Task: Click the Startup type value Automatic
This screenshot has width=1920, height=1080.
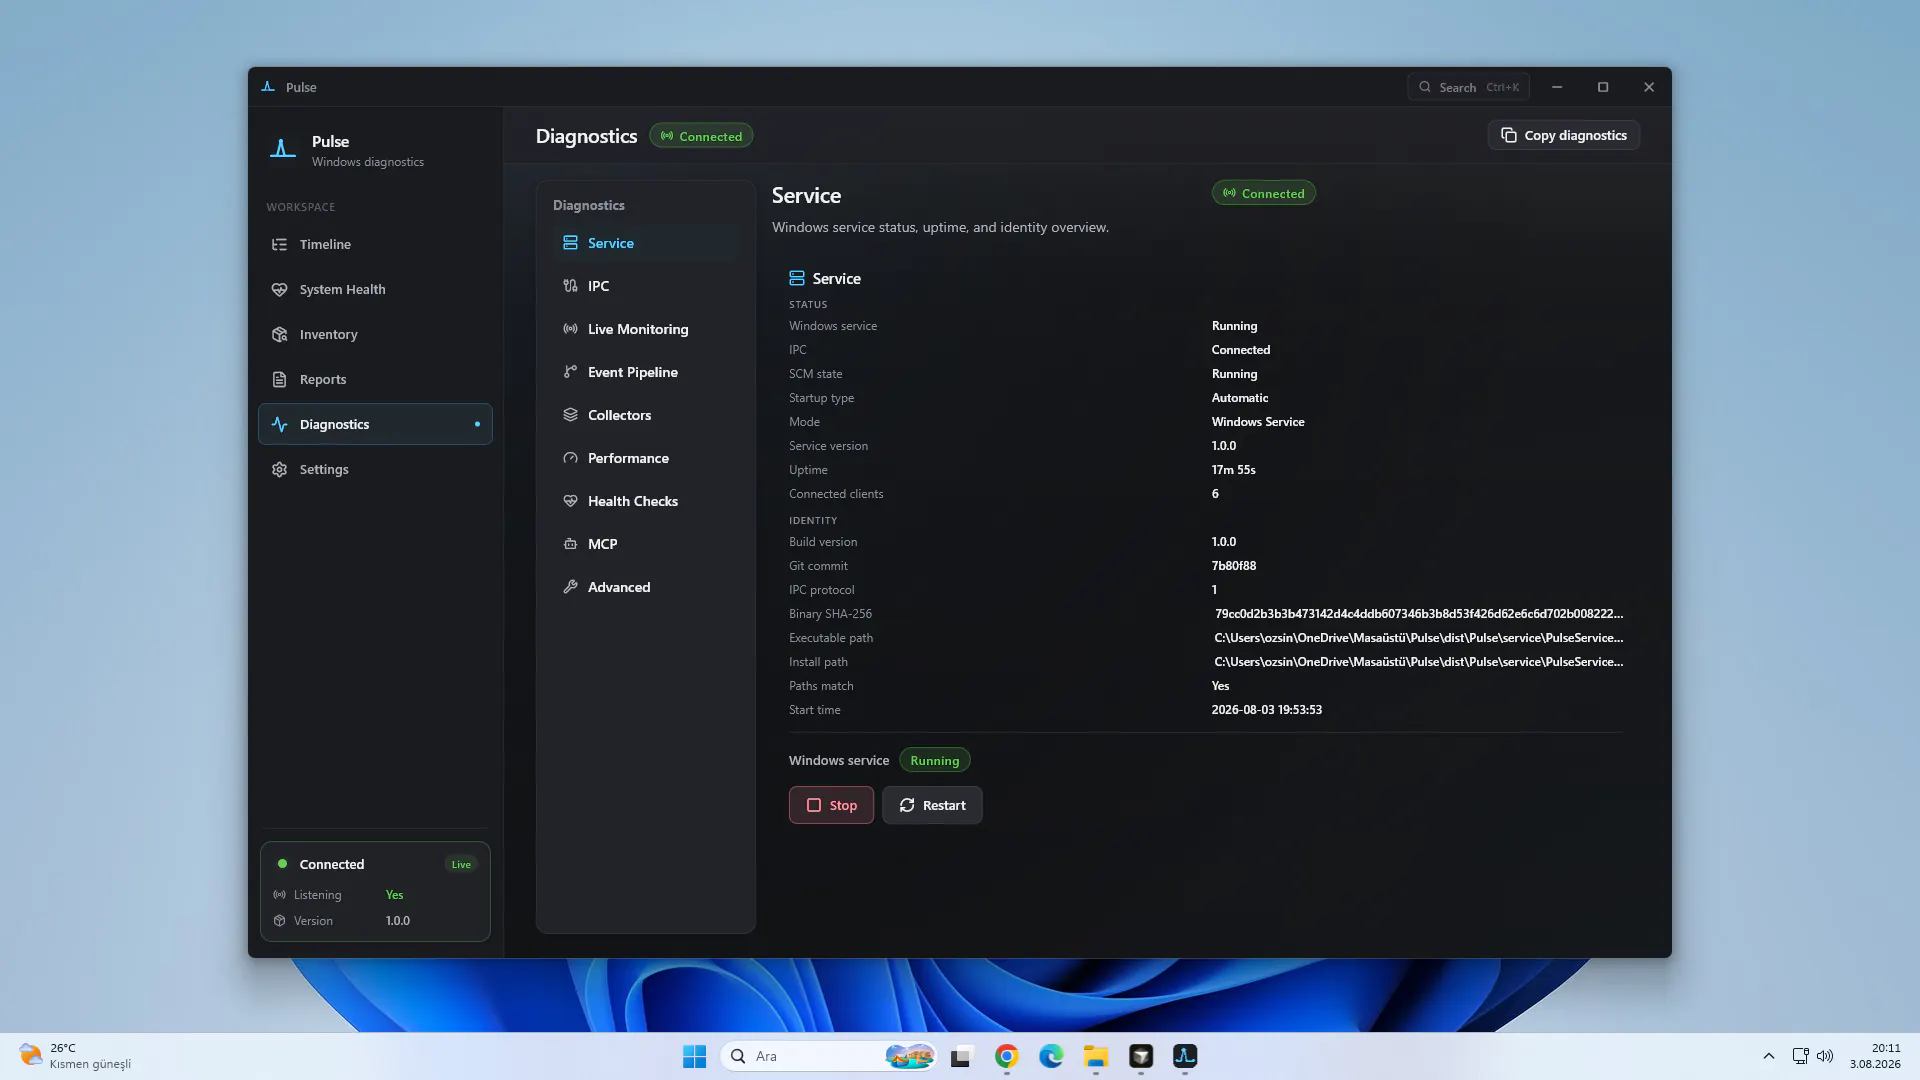Action: click(x=1240, y=398)
